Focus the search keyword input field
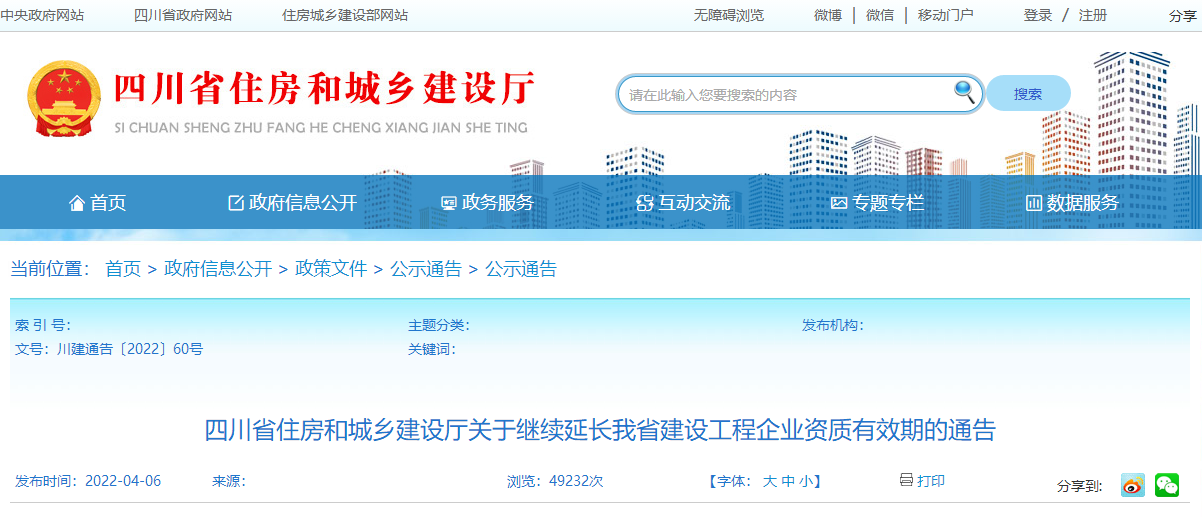1202x521 pixels. [785, 95]
